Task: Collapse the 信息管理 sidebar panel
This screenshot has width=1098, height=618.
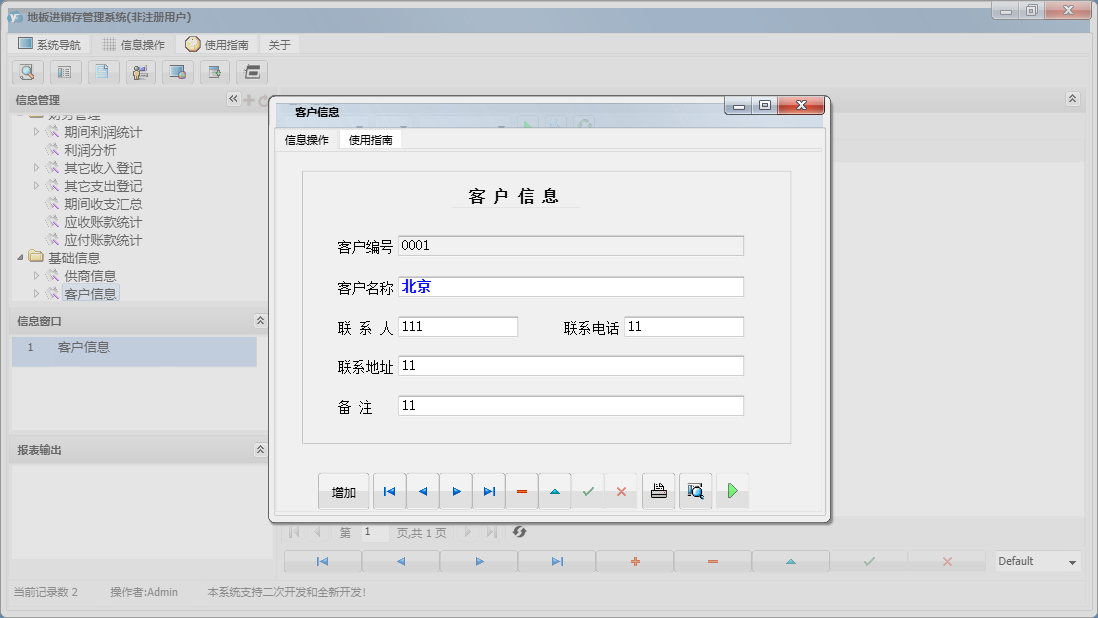Action: pyautogui.click(x=233, y=99)
